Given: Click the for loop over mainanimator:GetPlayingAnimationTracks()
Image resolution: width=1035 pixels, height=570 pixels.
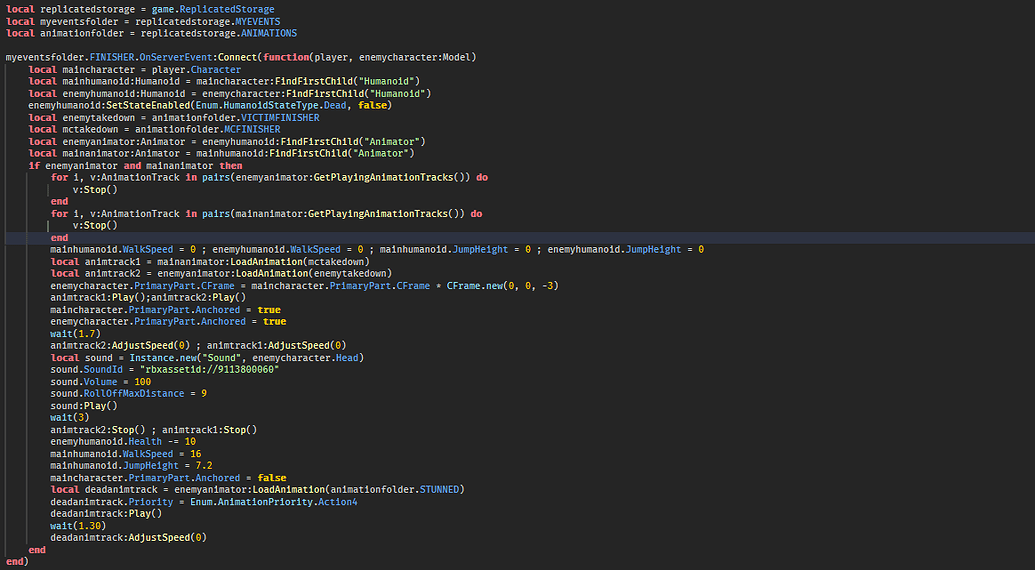Looking at the screenshot, I should [267, 214].
